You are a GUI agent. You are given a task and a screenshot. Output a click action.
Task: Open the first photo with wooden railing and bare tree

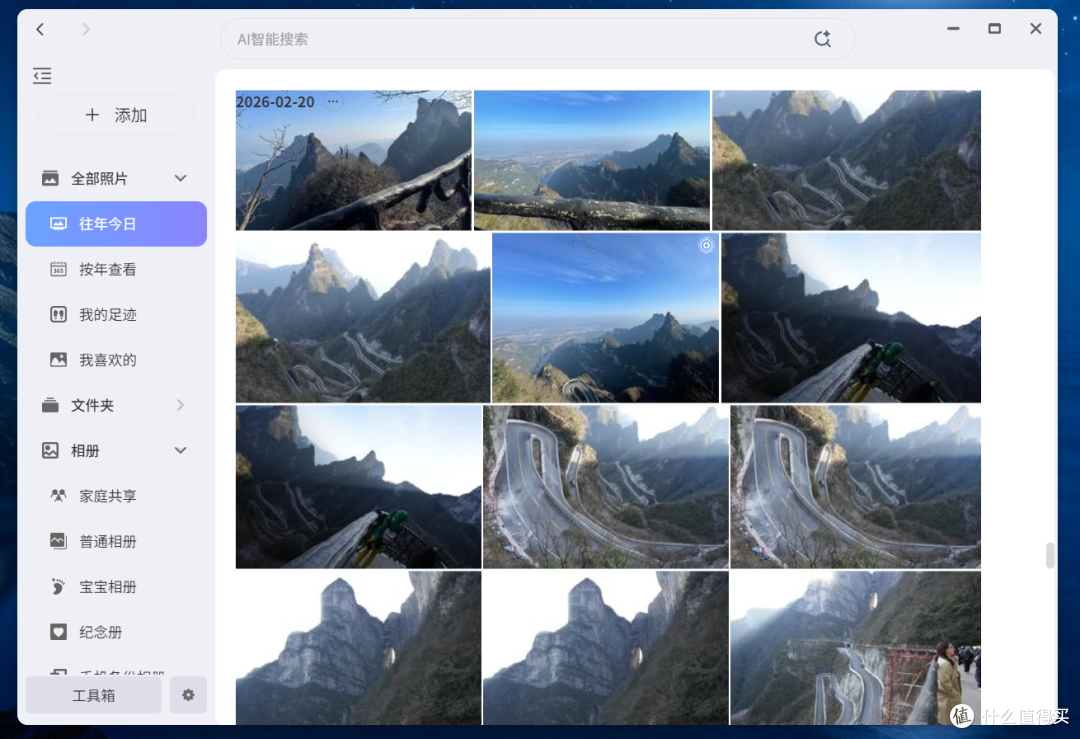point(353,160)
